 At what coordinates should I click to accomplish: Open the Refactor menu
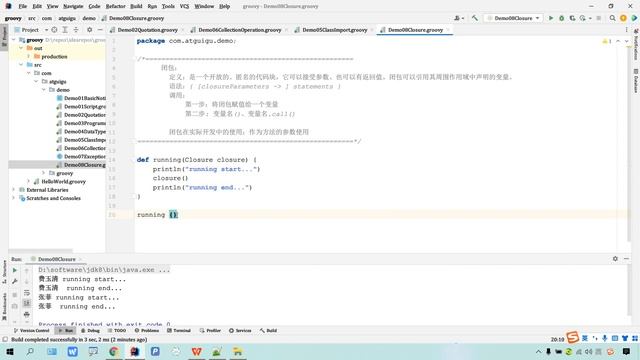click(116, 6)
